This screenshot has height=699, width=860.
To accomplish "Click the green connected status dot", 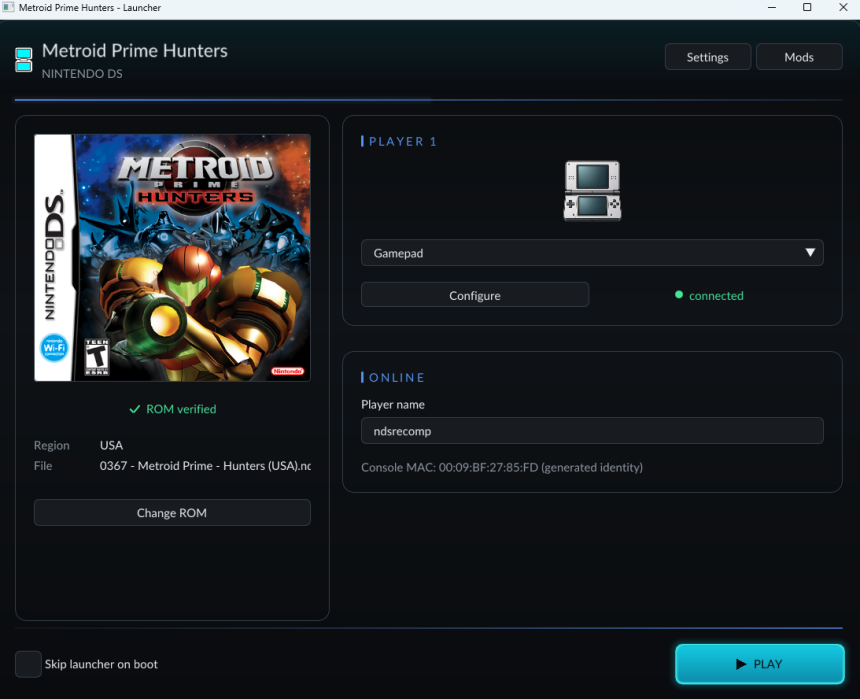I will pos(678,295).
